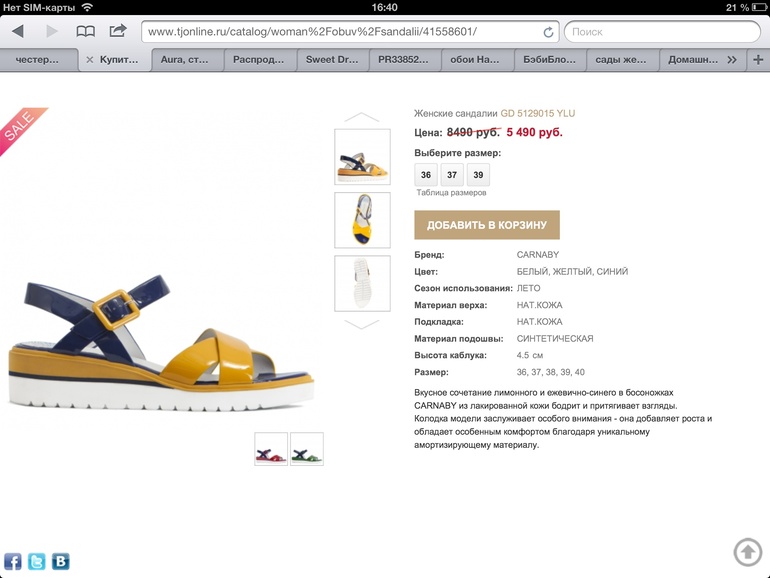Click ДОБАВИТЬ В КОРЗИНУ button
770x578 pixels.
coord(487,225)
